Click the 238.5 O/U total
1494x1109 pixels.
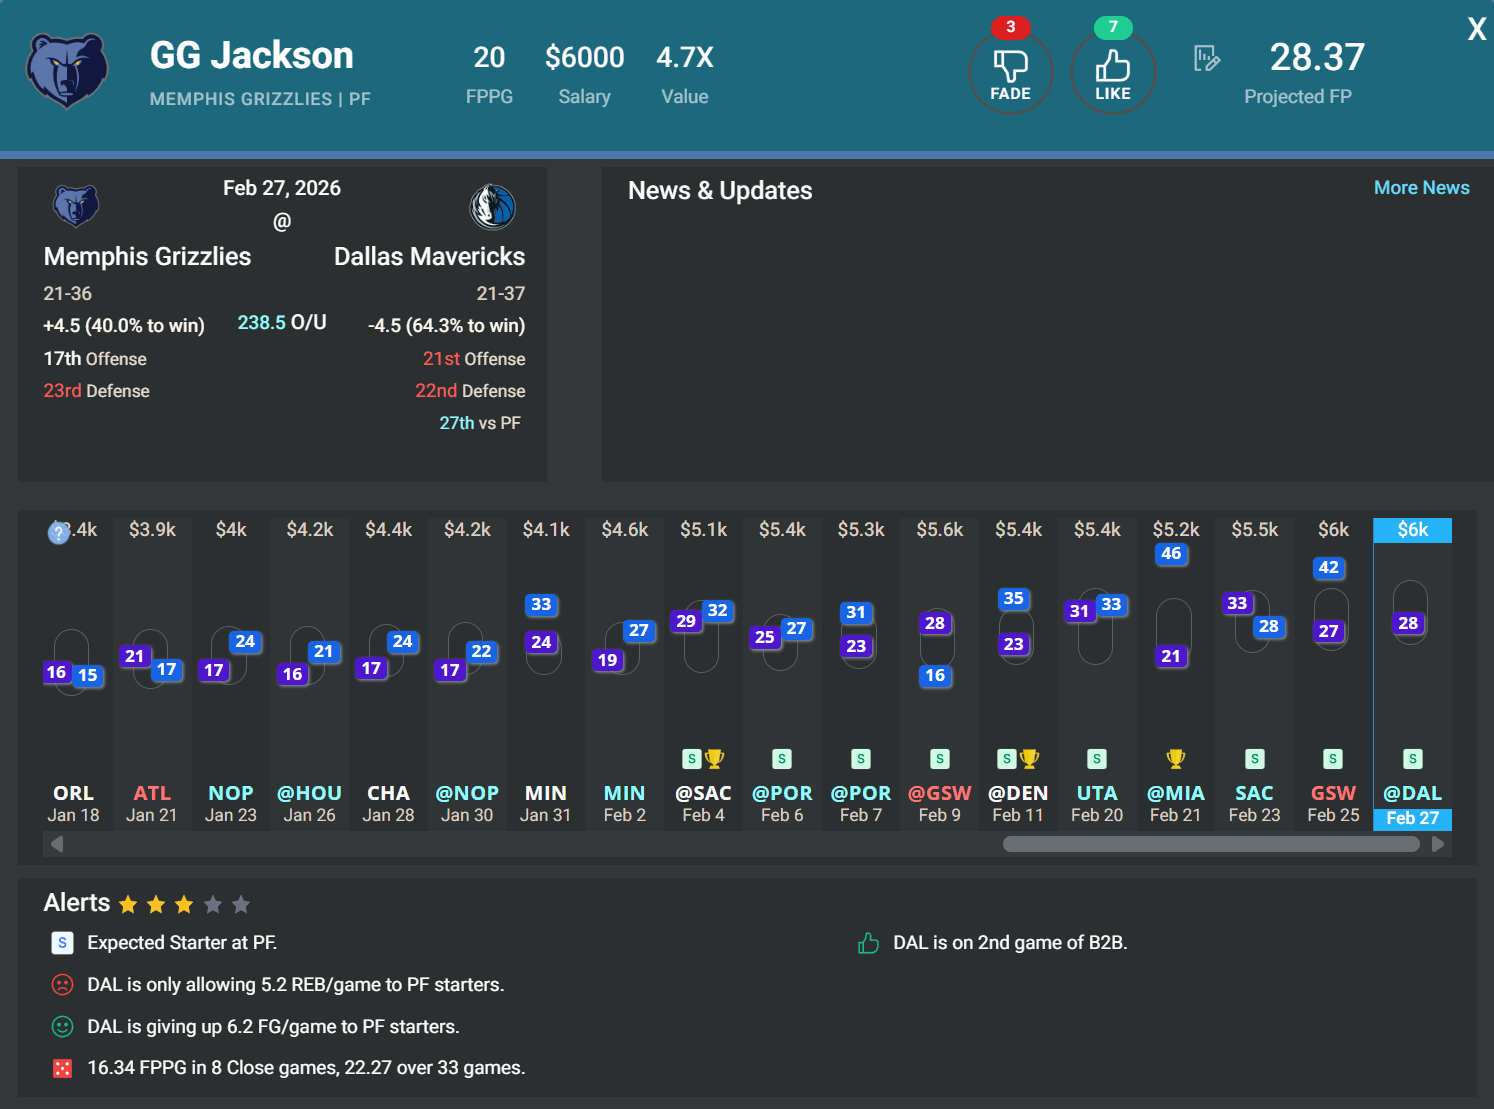coord(282,322)
